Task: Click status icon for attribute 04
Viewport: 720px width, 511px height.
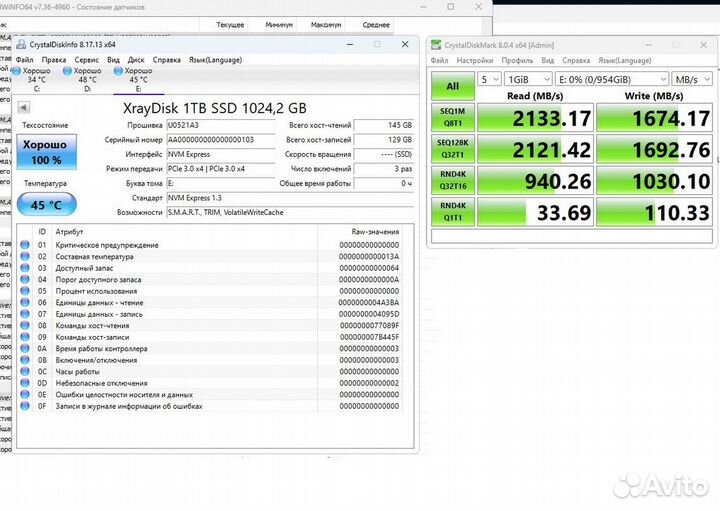Action: (x=25, y=279)
